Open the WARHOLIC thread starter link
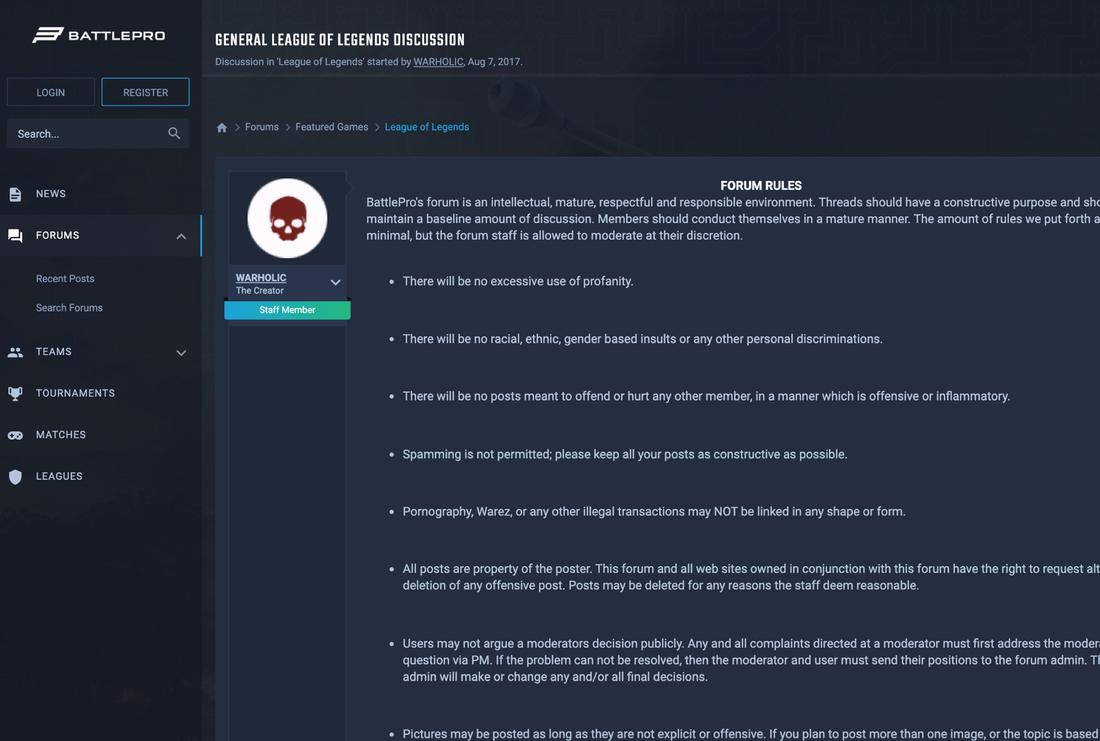The width and height of the screenshot is (1100, 741). pyautogui.click(x=438, y=62)
